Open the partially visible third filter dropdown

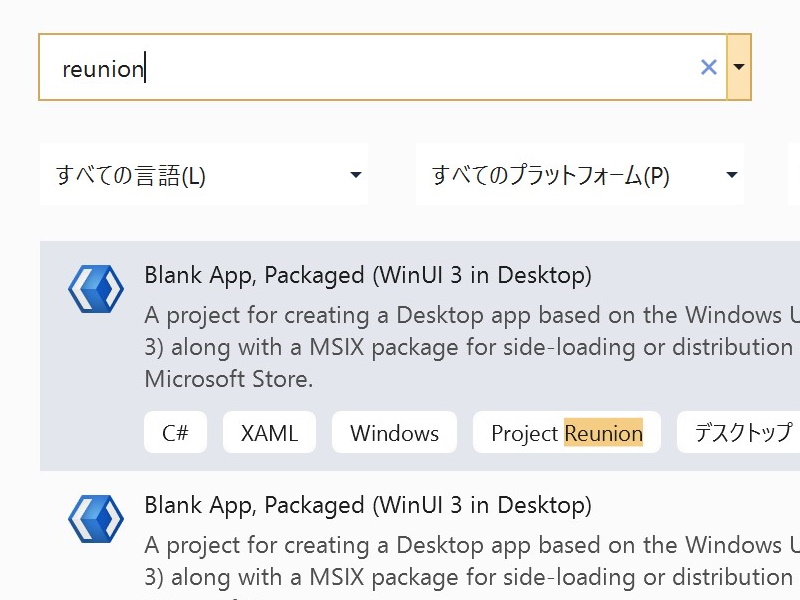794,174
